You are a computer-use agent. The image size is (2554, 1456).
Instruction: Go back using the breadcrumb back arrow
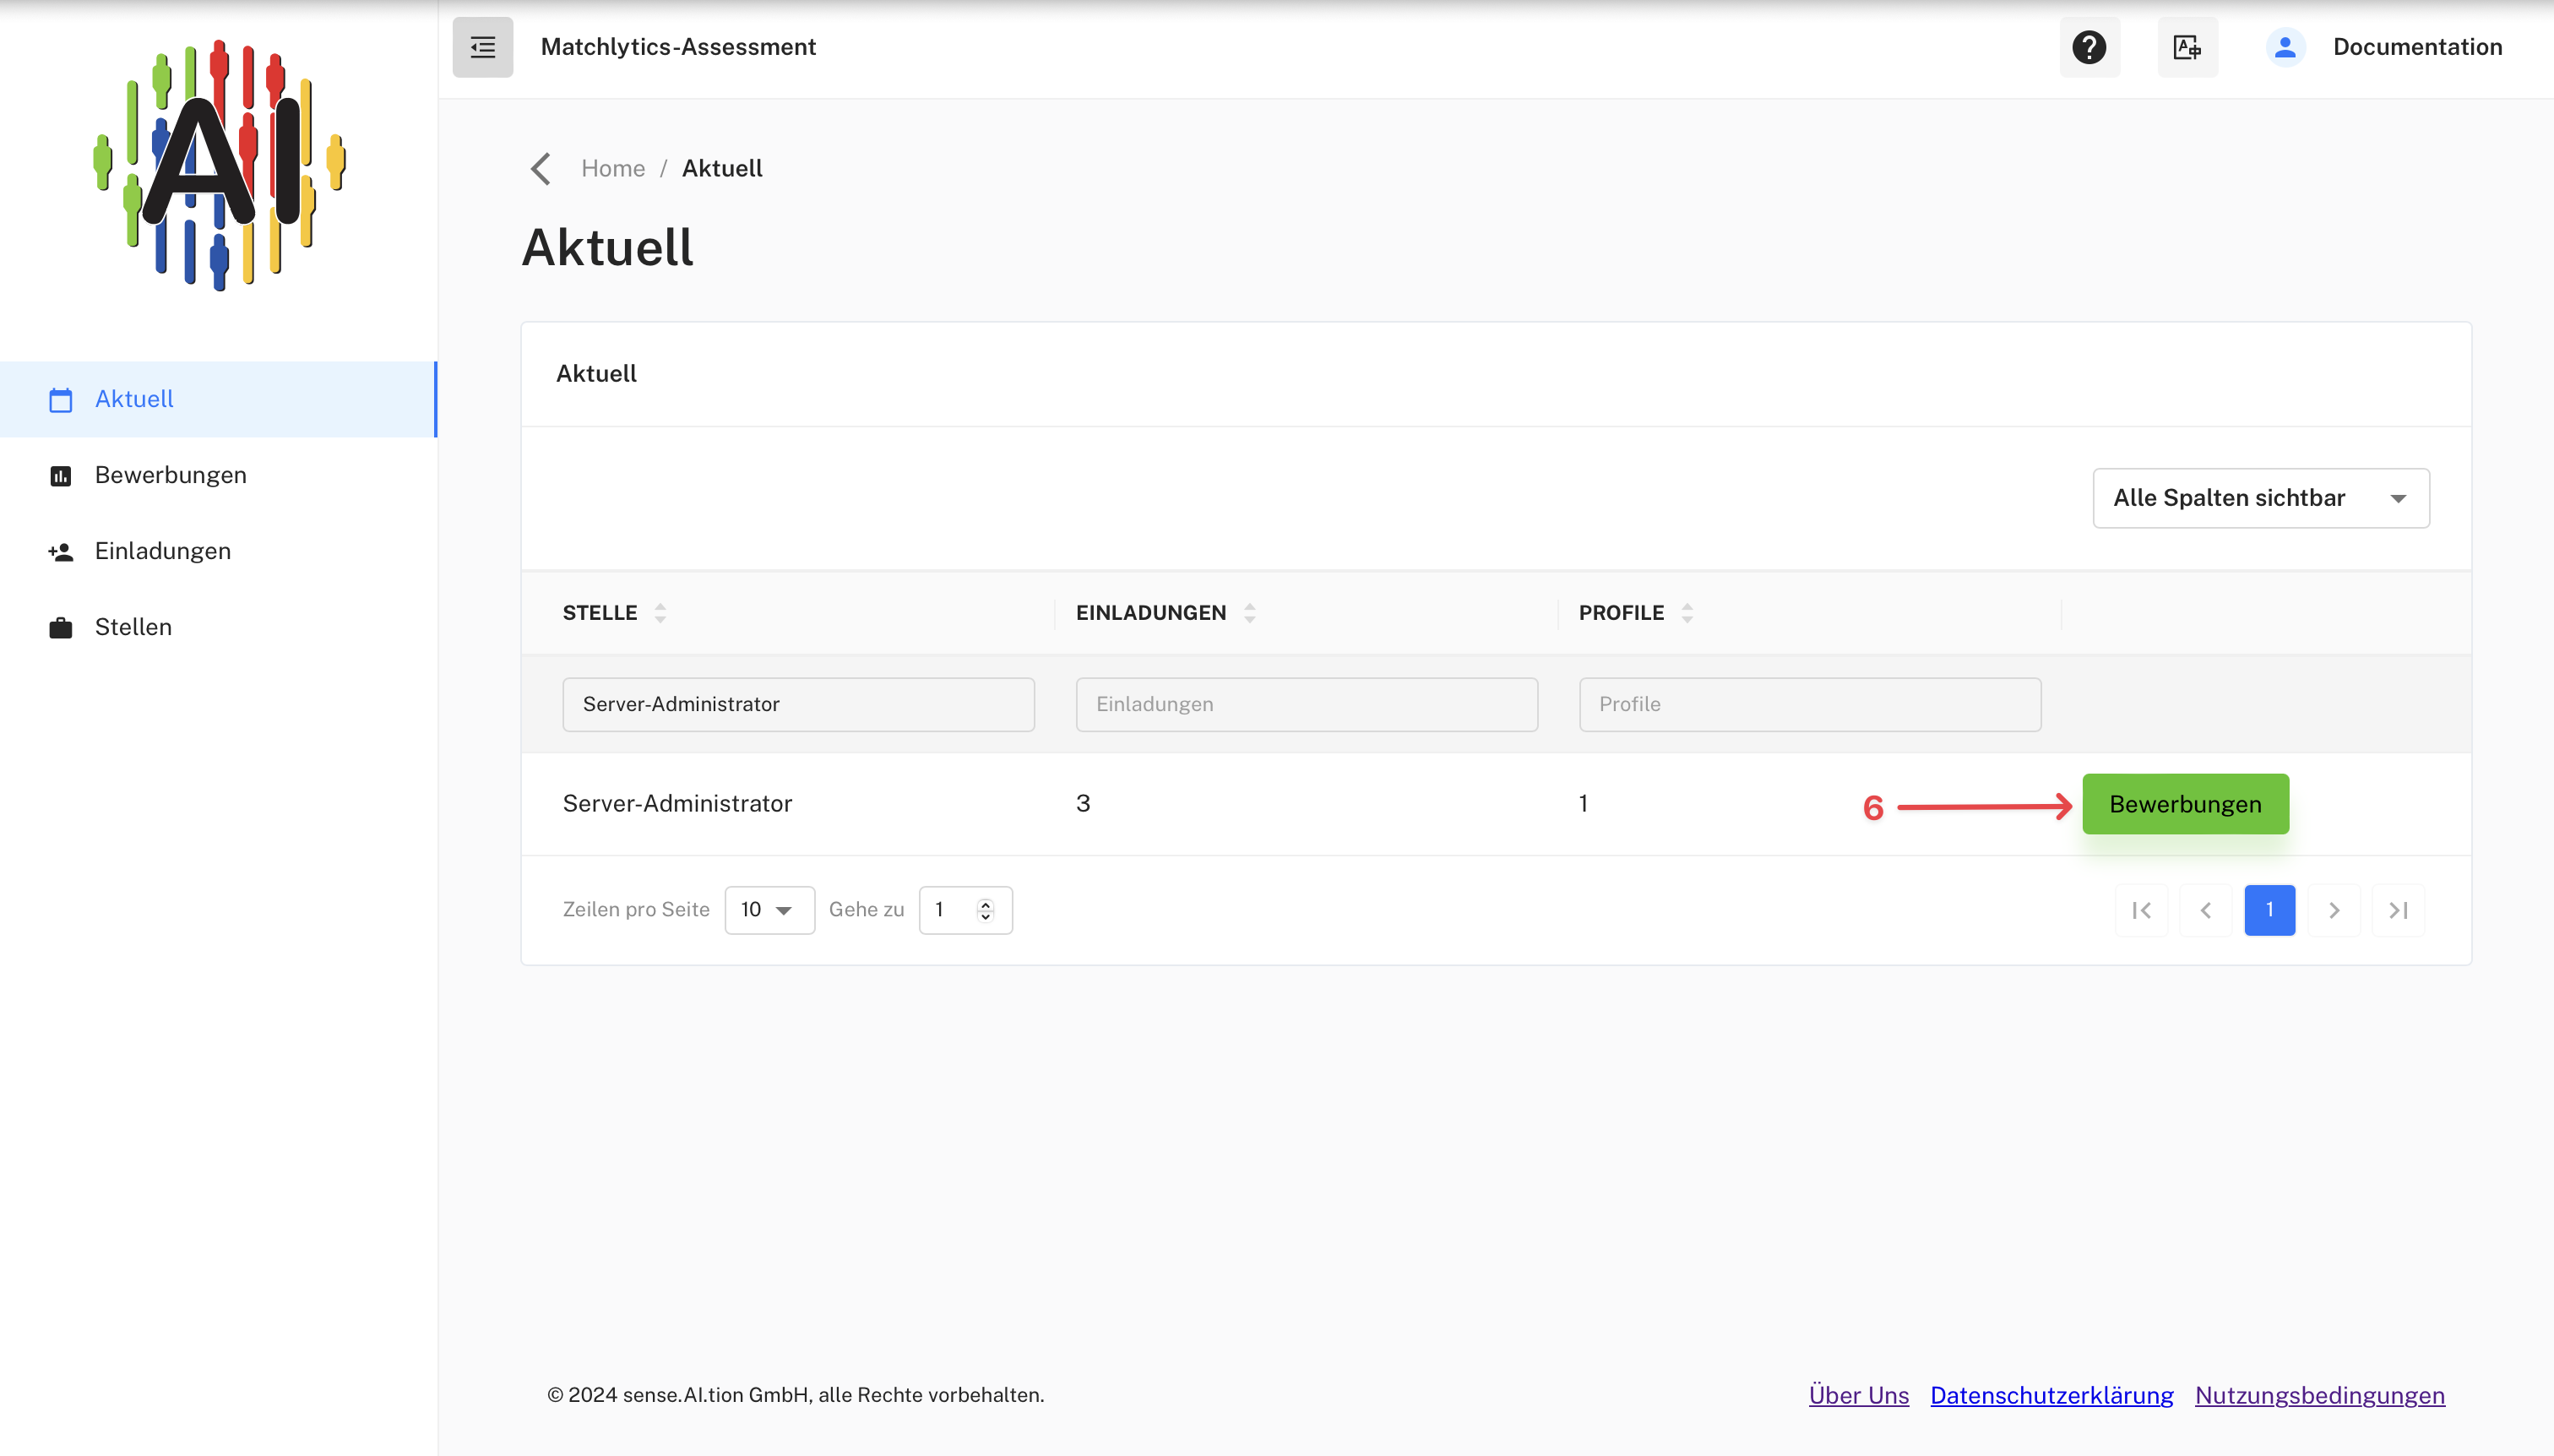tap(541, 168)
